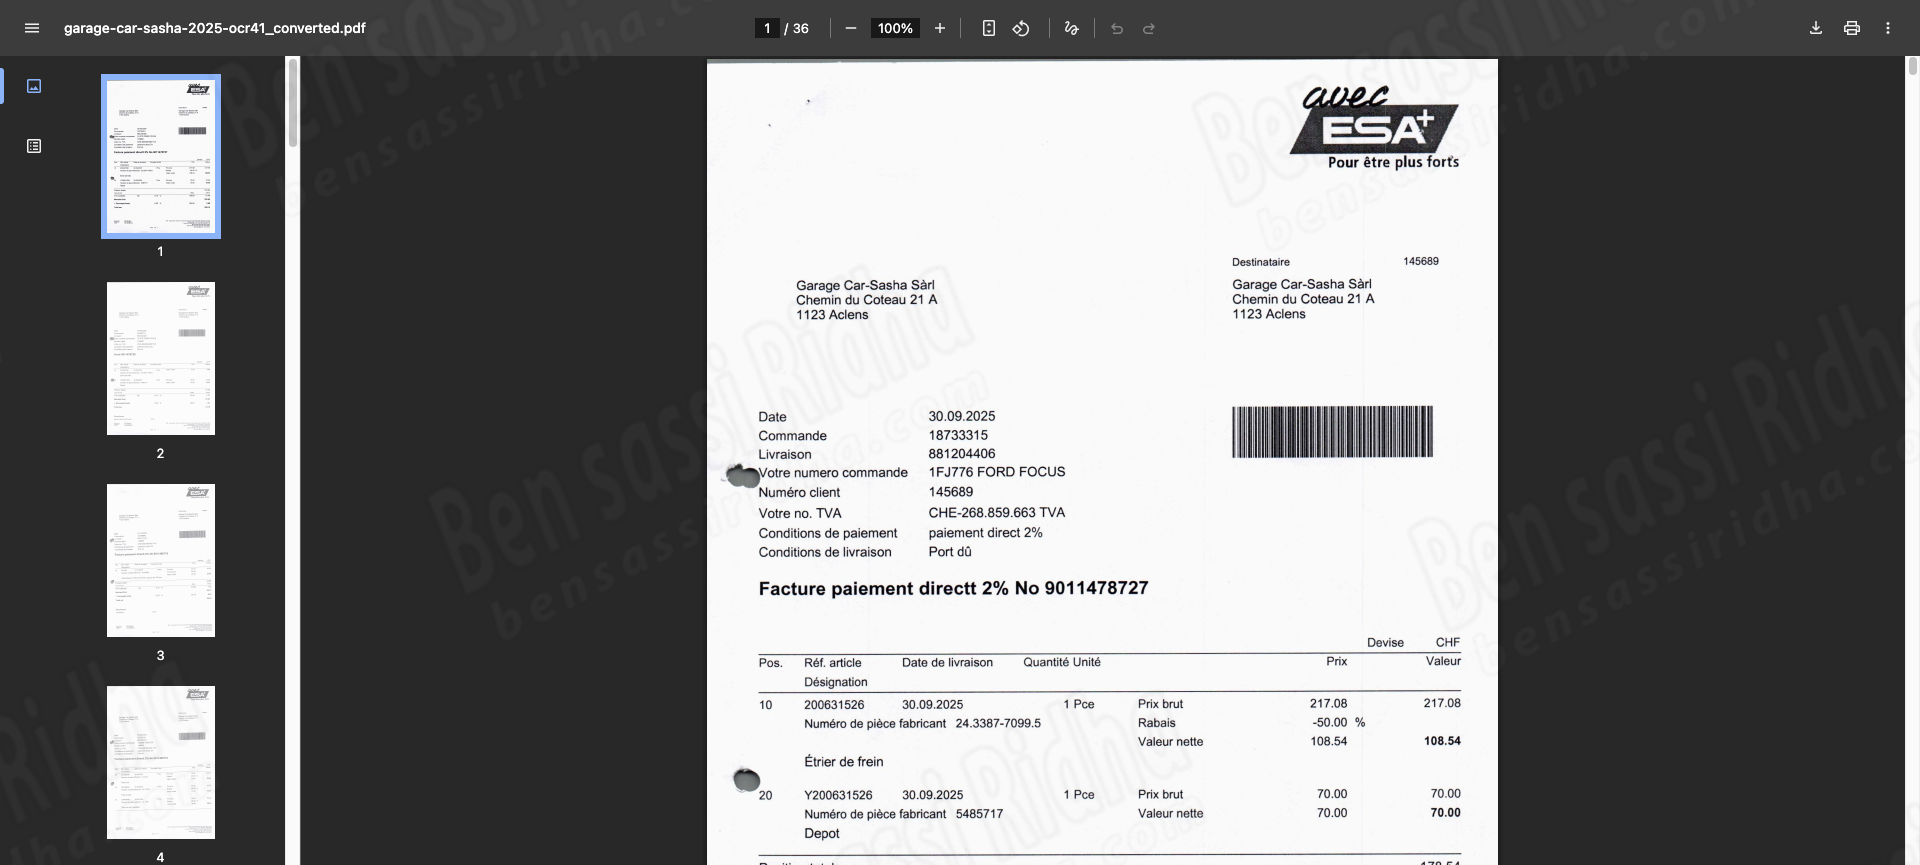1920x865 pixels.
Task: Click the zoom percentage field showing 100%
Action: [895, 28]
